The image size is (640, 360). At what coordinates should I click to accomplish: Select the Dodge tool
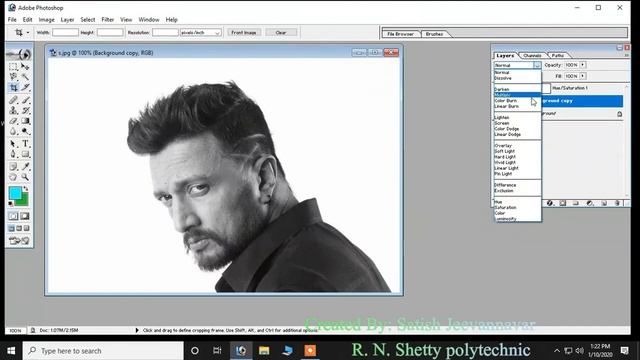click(x=25, y=131)
